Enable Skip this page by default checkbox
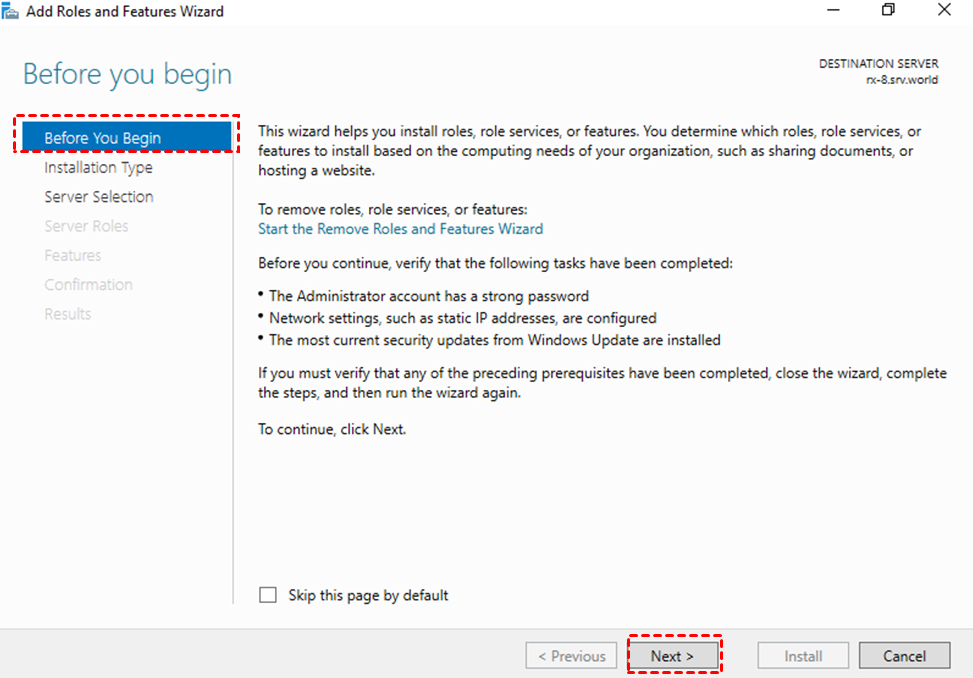Image resolution: width=973 pixels, height=678 pixels. pyautogui.click(x=268, y=595)
